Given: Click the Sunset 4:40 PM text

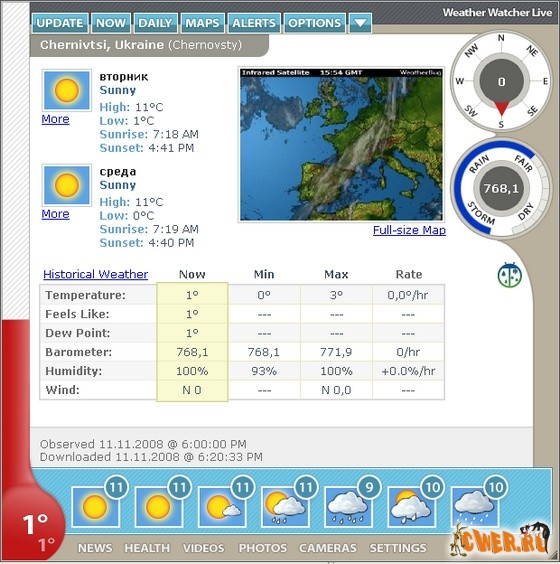Looking at the screenshot, I should [147, 243].
